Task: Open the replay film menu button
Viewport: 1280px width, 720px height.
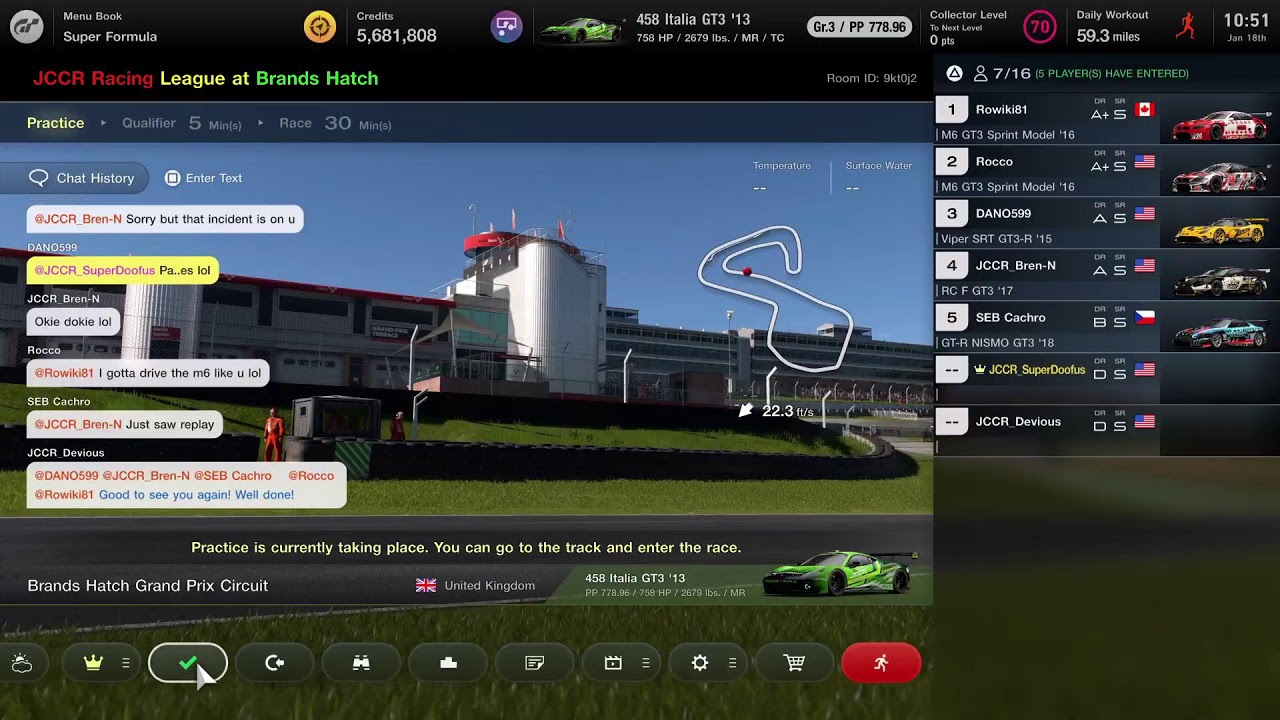Action: 621,663
